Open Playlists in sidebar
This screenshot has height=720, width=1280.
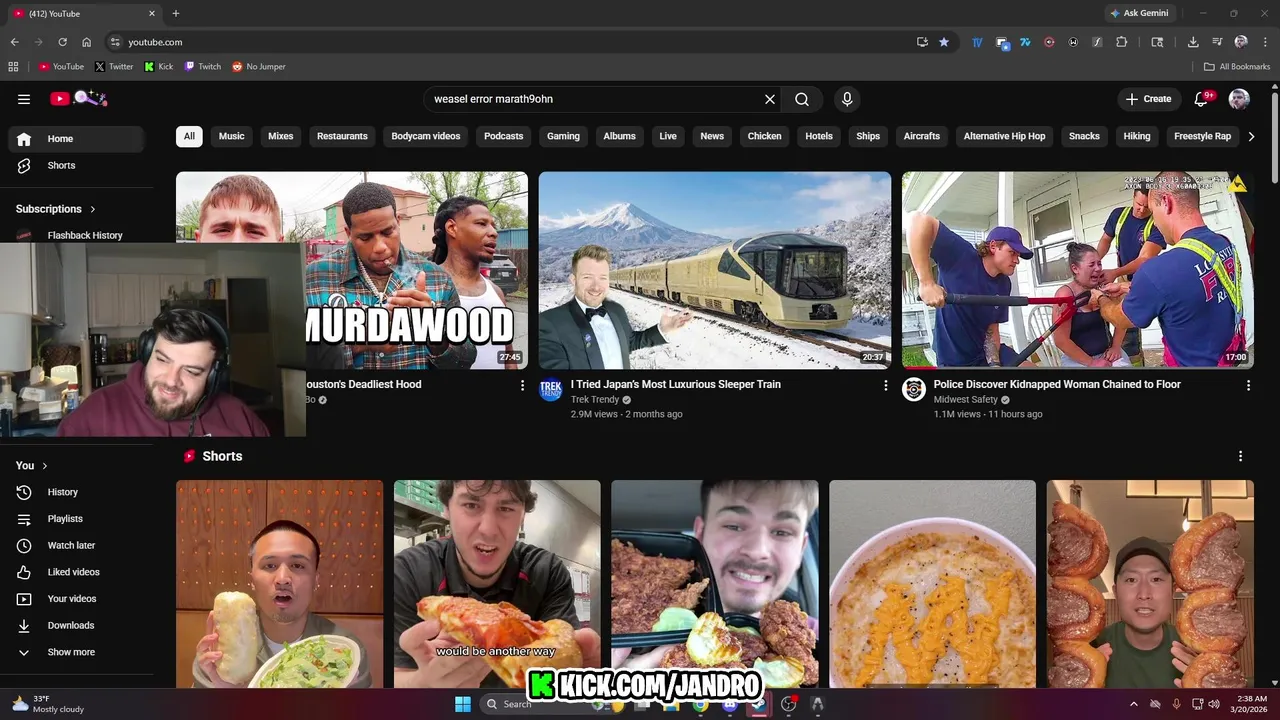coord(76,519)
